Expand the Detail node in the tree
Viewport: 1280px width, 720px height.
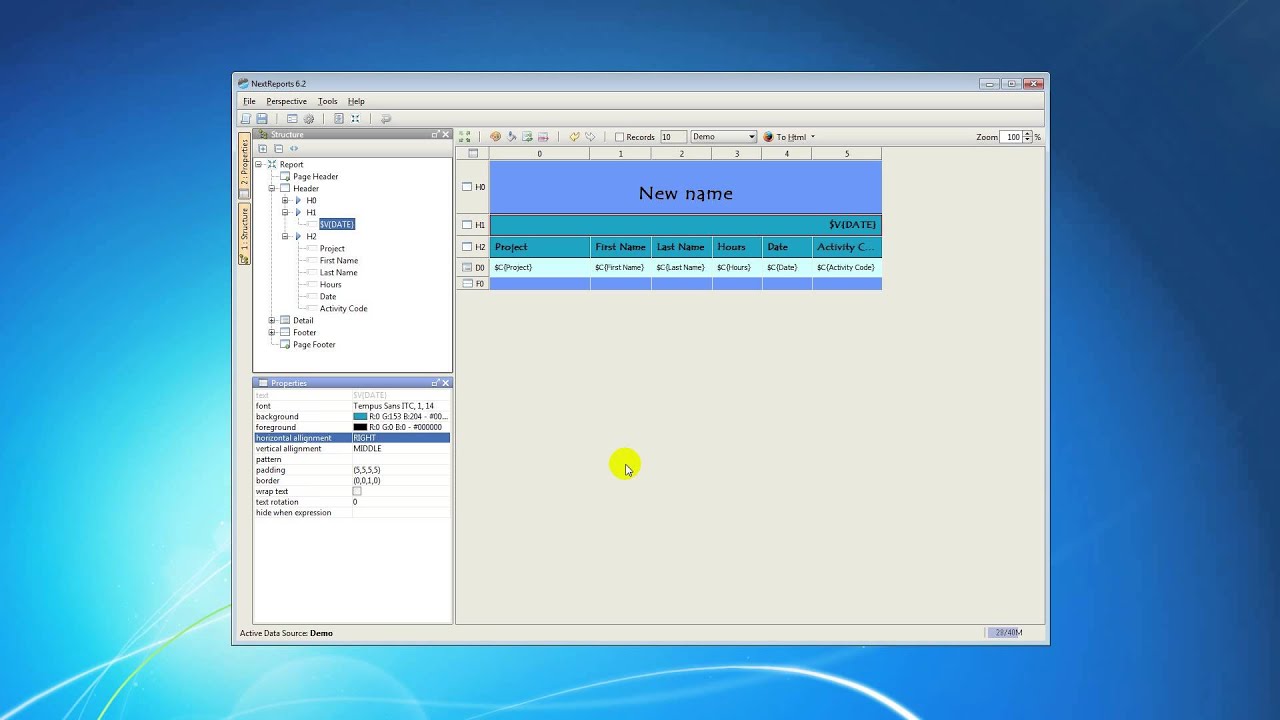point(272,320)
